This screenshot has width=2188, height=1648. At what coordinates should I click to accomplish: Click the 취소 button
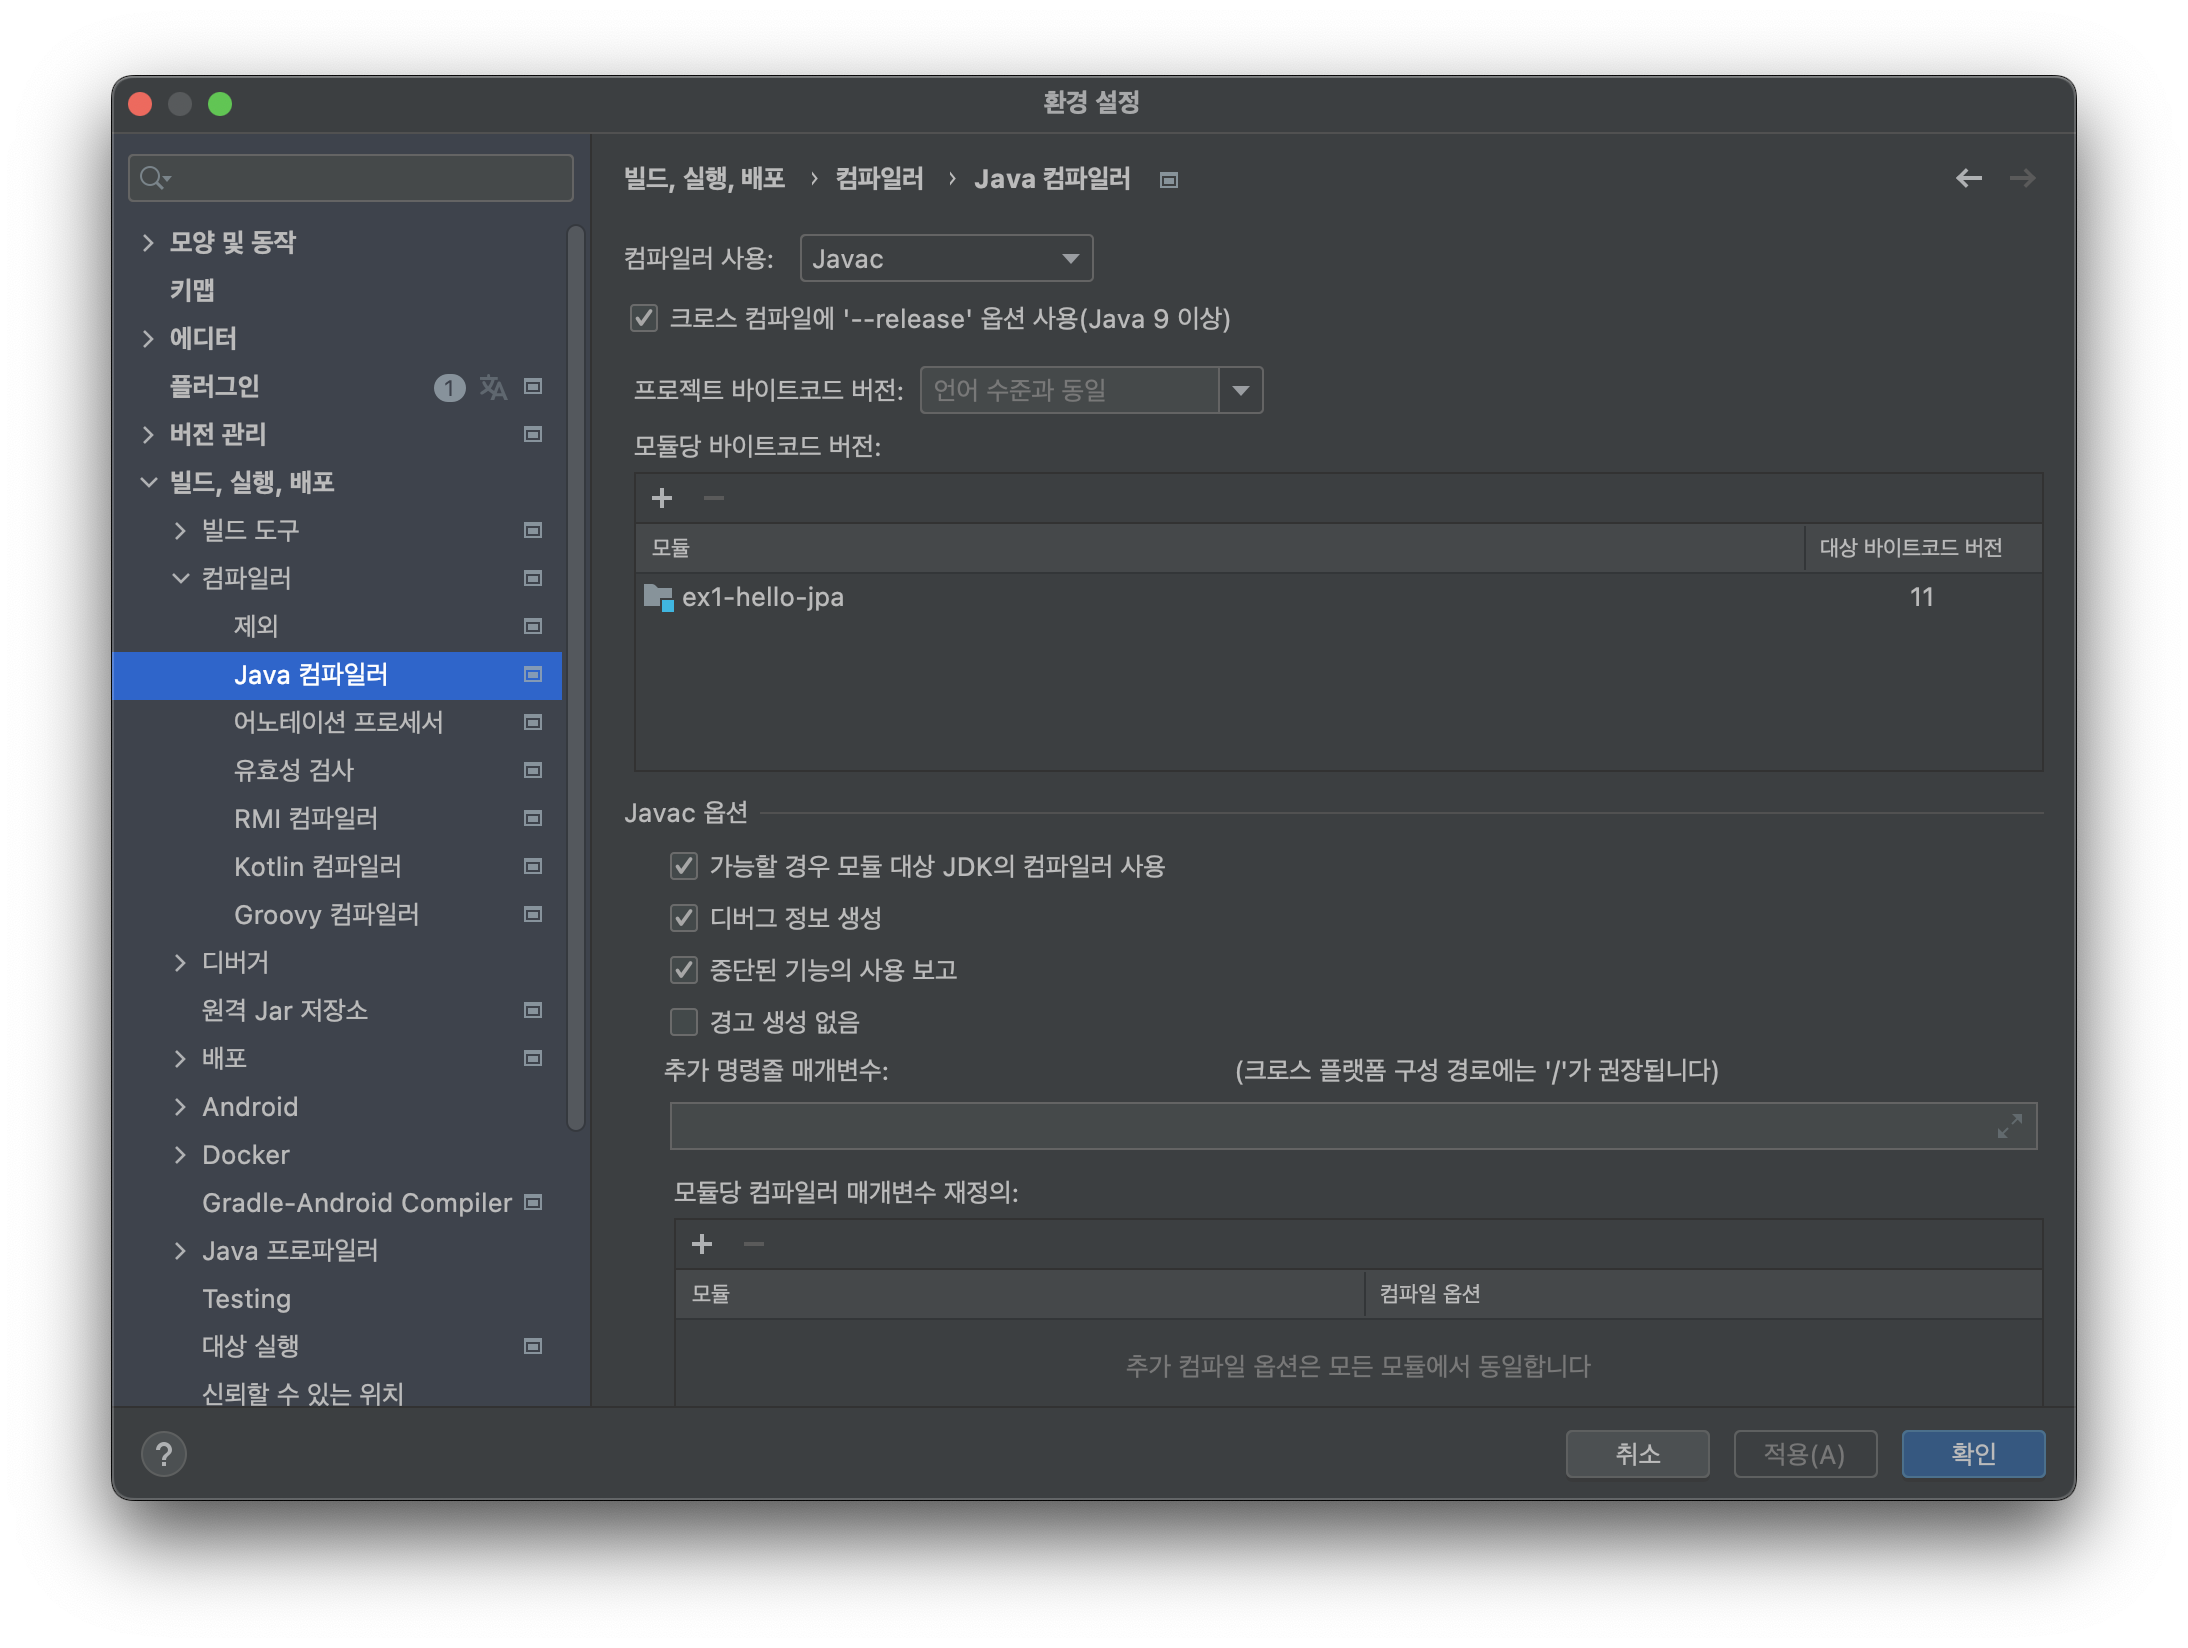[x=1637, y=1454]
